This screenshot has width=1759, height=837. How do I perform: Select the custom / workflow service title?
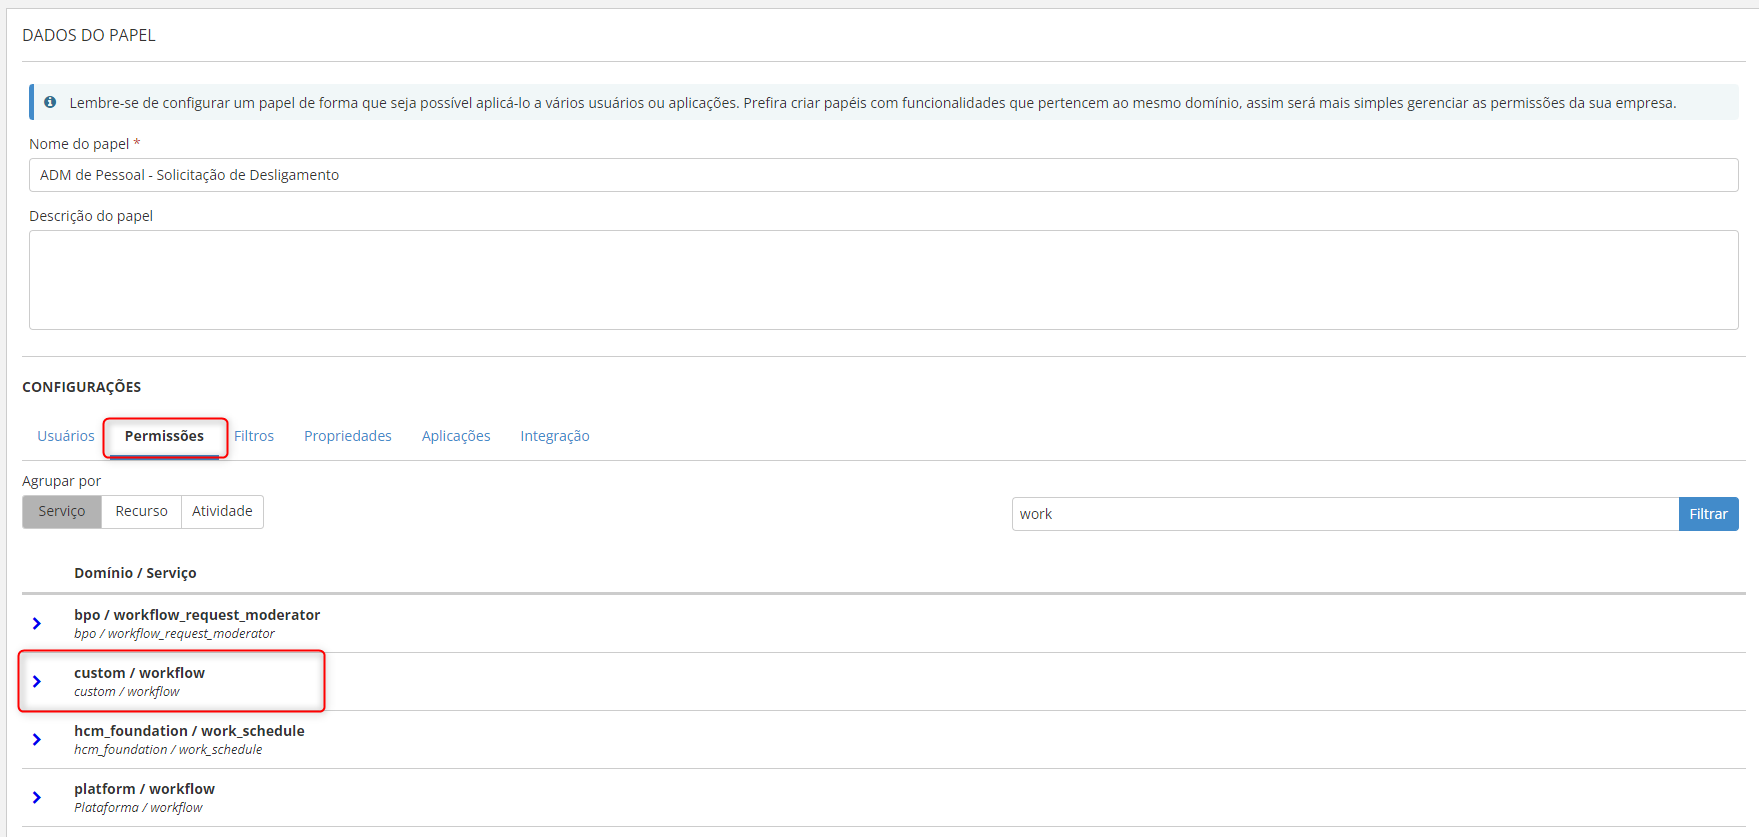coord(139,673)
